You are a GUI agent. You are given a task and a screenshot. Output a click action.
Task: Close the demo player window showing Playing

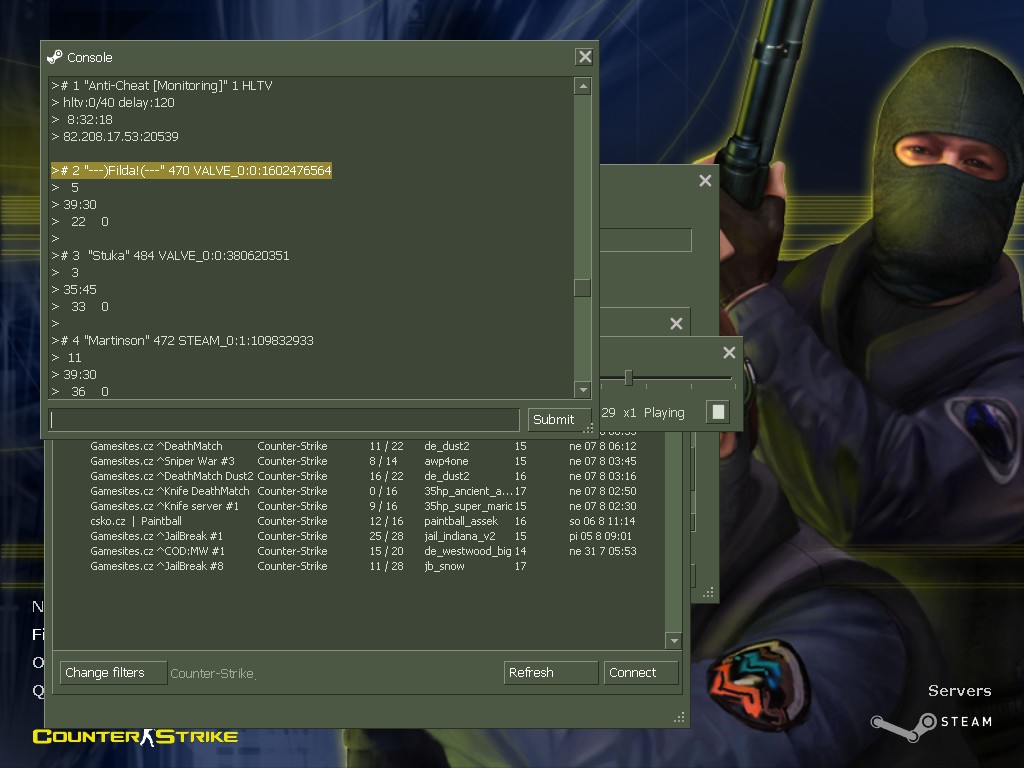[729, 353]
